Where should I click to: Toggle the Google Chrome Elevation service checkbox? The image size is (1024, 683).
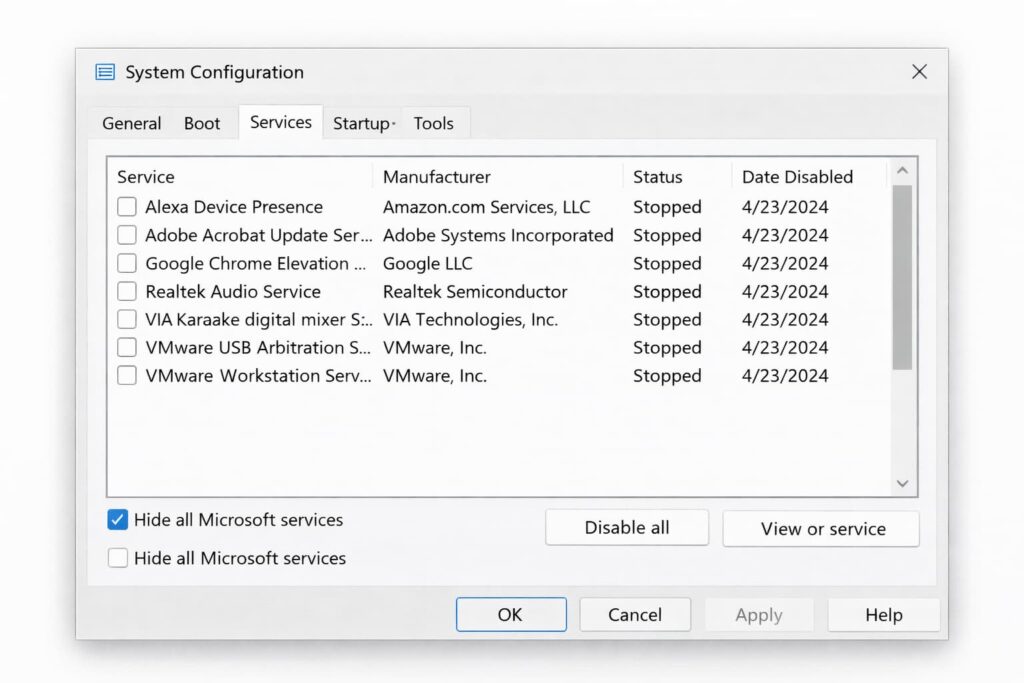[x=127, y=264]
